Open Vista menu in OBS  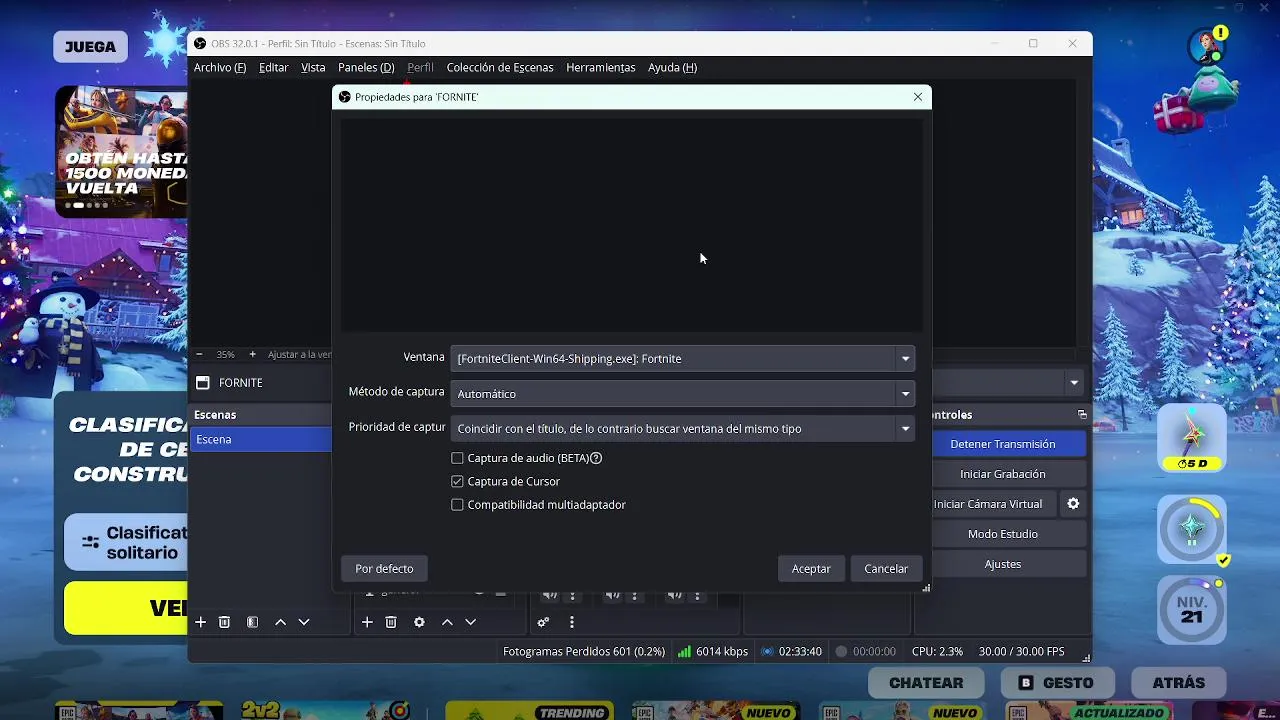(313, 67)
